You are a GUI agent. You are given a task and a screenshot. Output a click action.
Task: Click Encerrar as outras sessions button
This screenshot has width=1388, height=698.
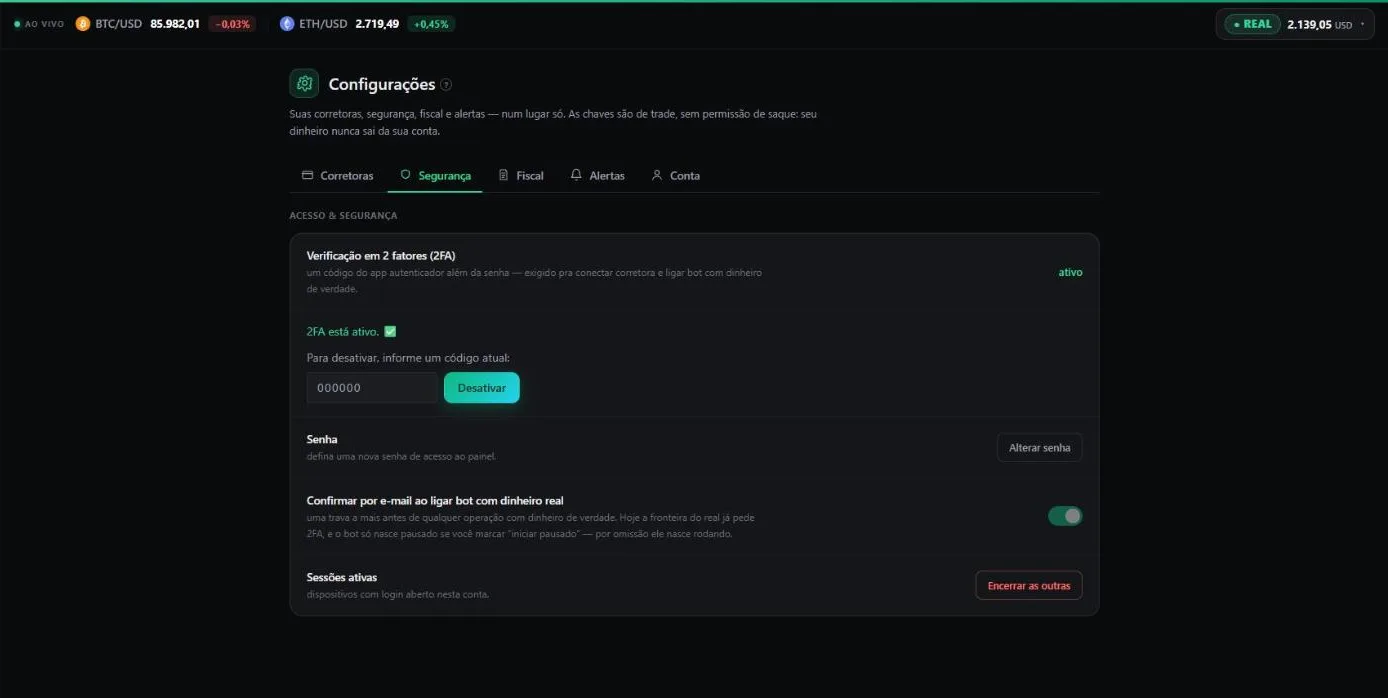coord(1028,585)
